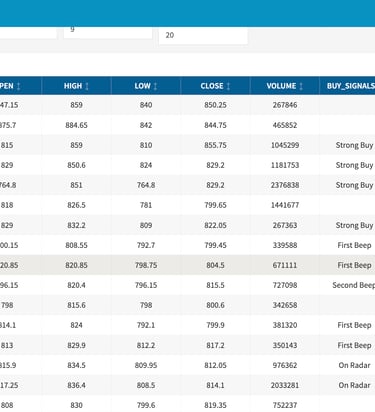The width and height of the screenshot is (375, 412).
Task: Select low value 764.8
Action: pyautogui.click(x=146, y=185)
